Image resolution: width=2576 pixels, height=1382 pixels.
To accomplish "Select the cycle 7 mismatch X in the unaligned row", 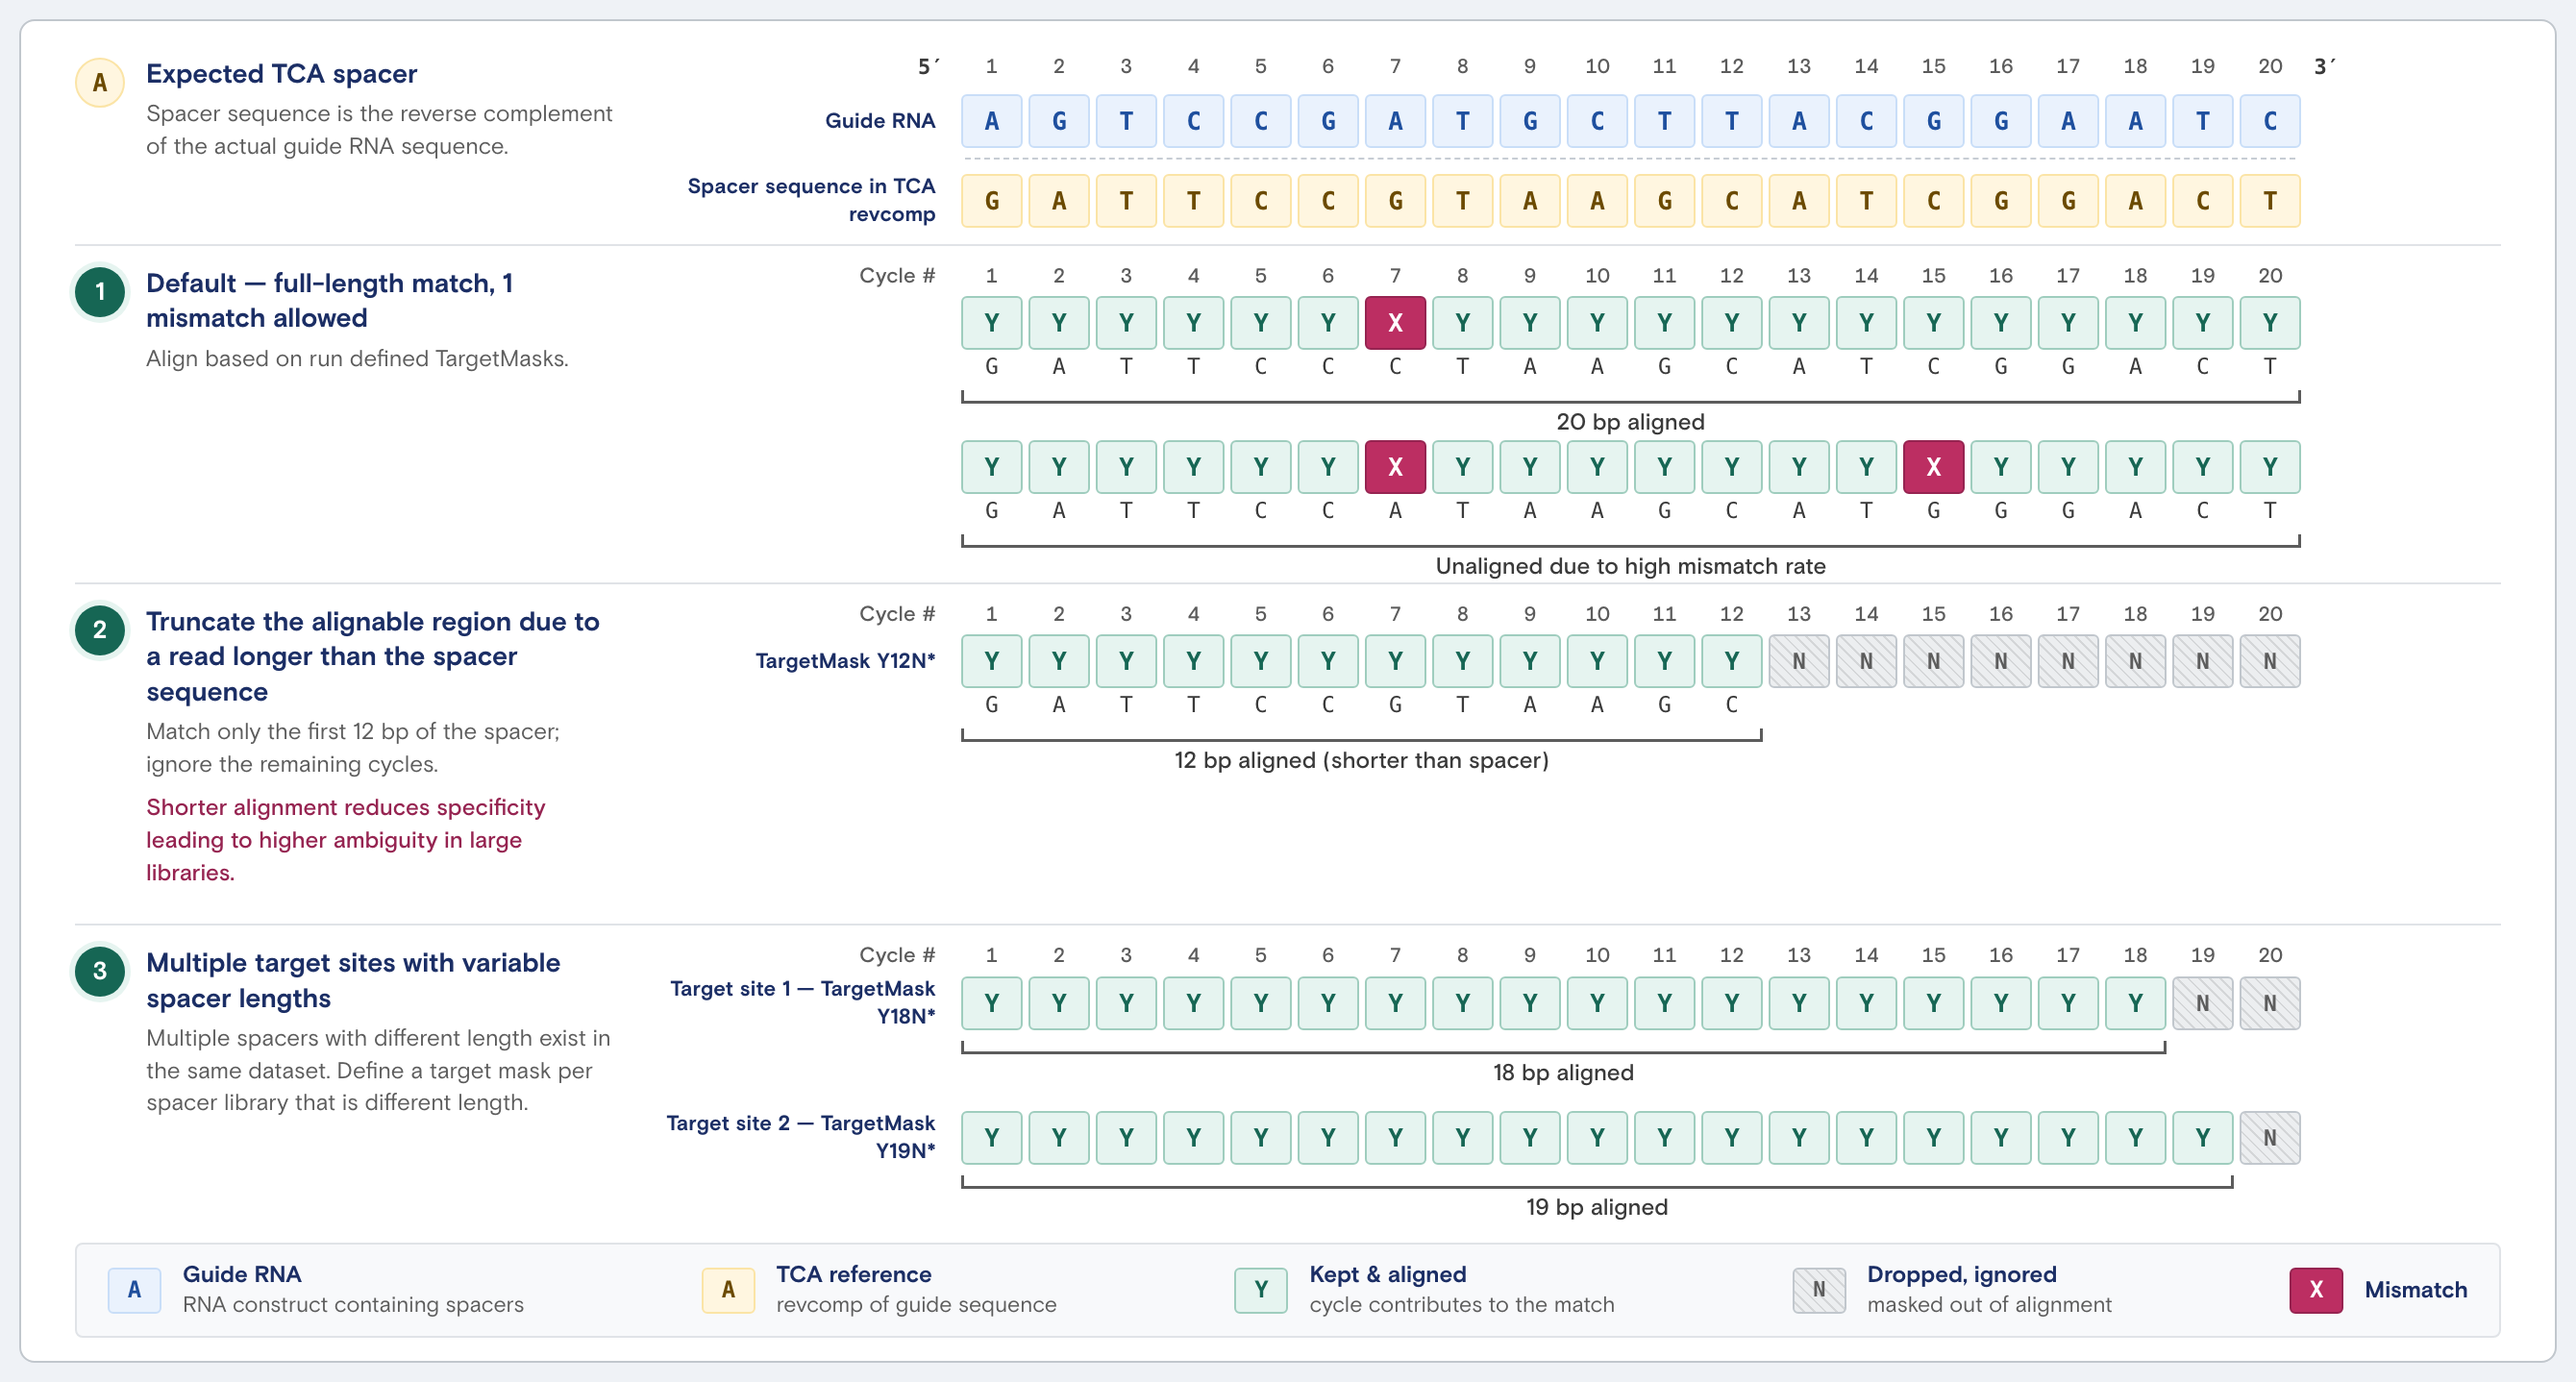I will [x=1395, y=467].
